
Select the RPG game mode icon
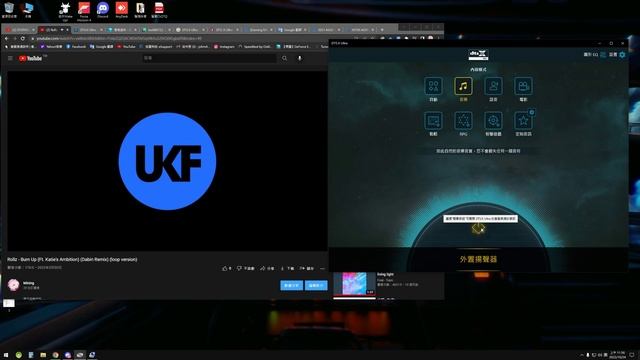463,121
